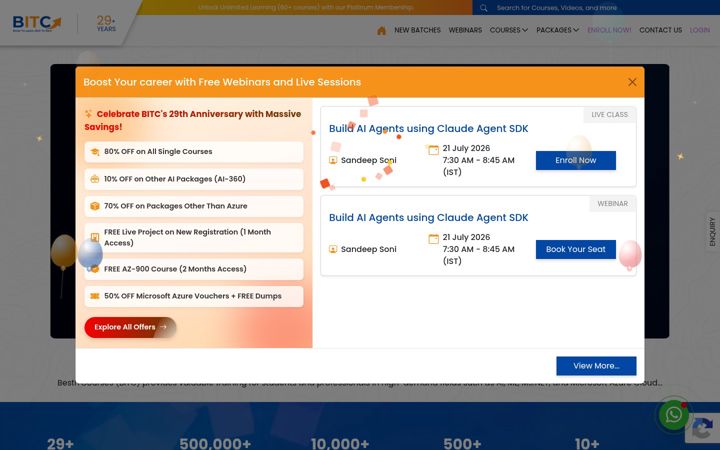Click the 10,000+ statistic
Image resolution: width=720 pixels, height=450 pixels.
[x=340, y=444]
